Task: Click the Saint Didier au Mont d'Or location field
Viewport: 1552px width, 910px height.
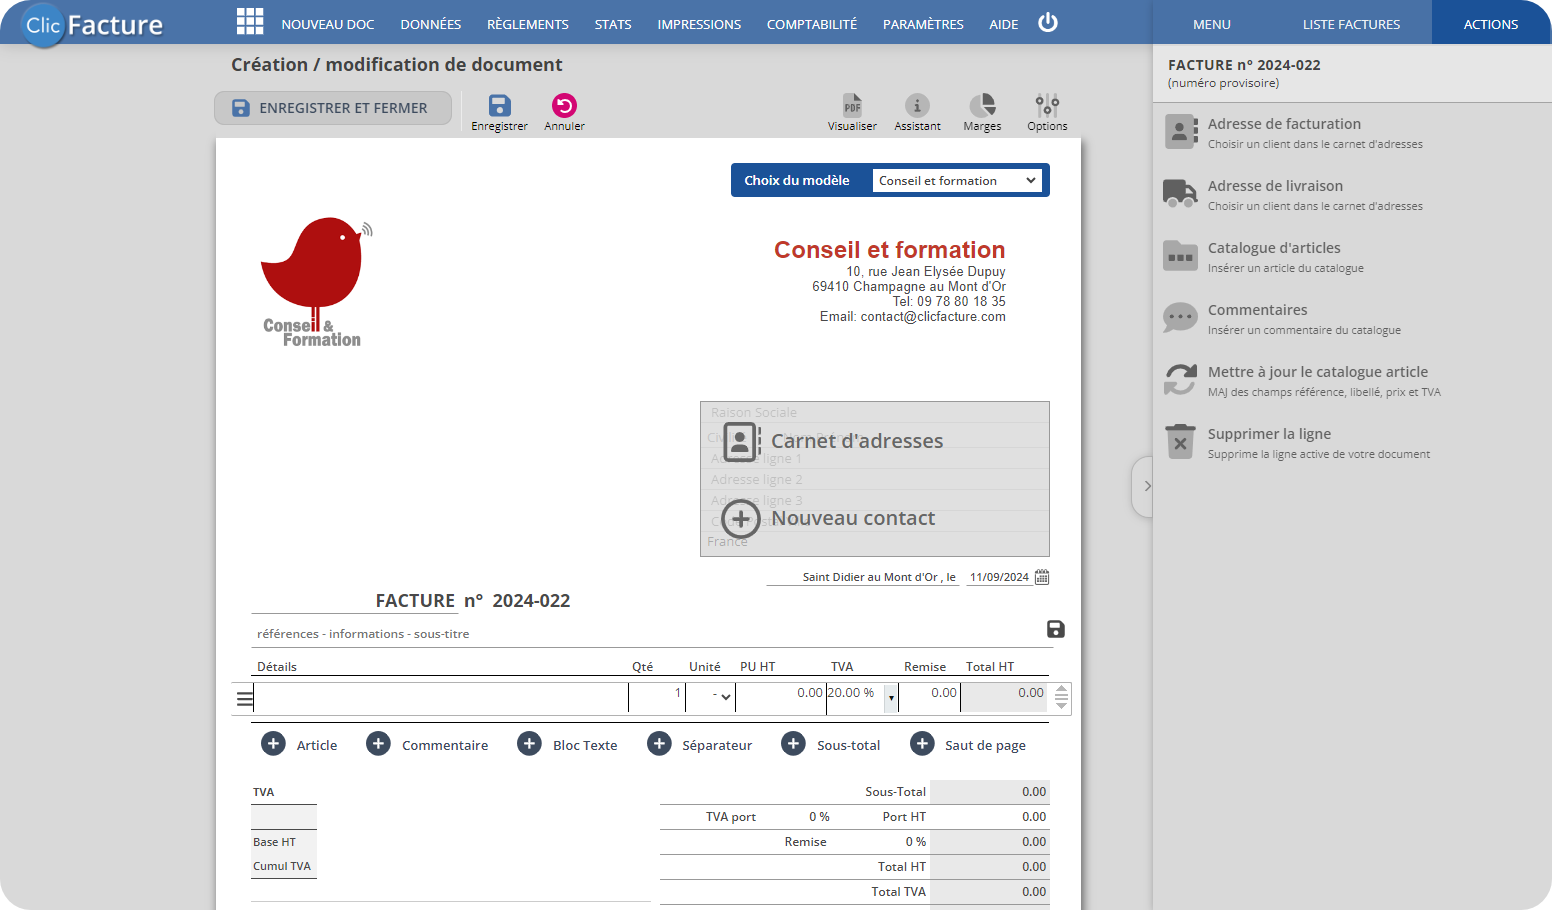Action: click(x=863, y=577)
